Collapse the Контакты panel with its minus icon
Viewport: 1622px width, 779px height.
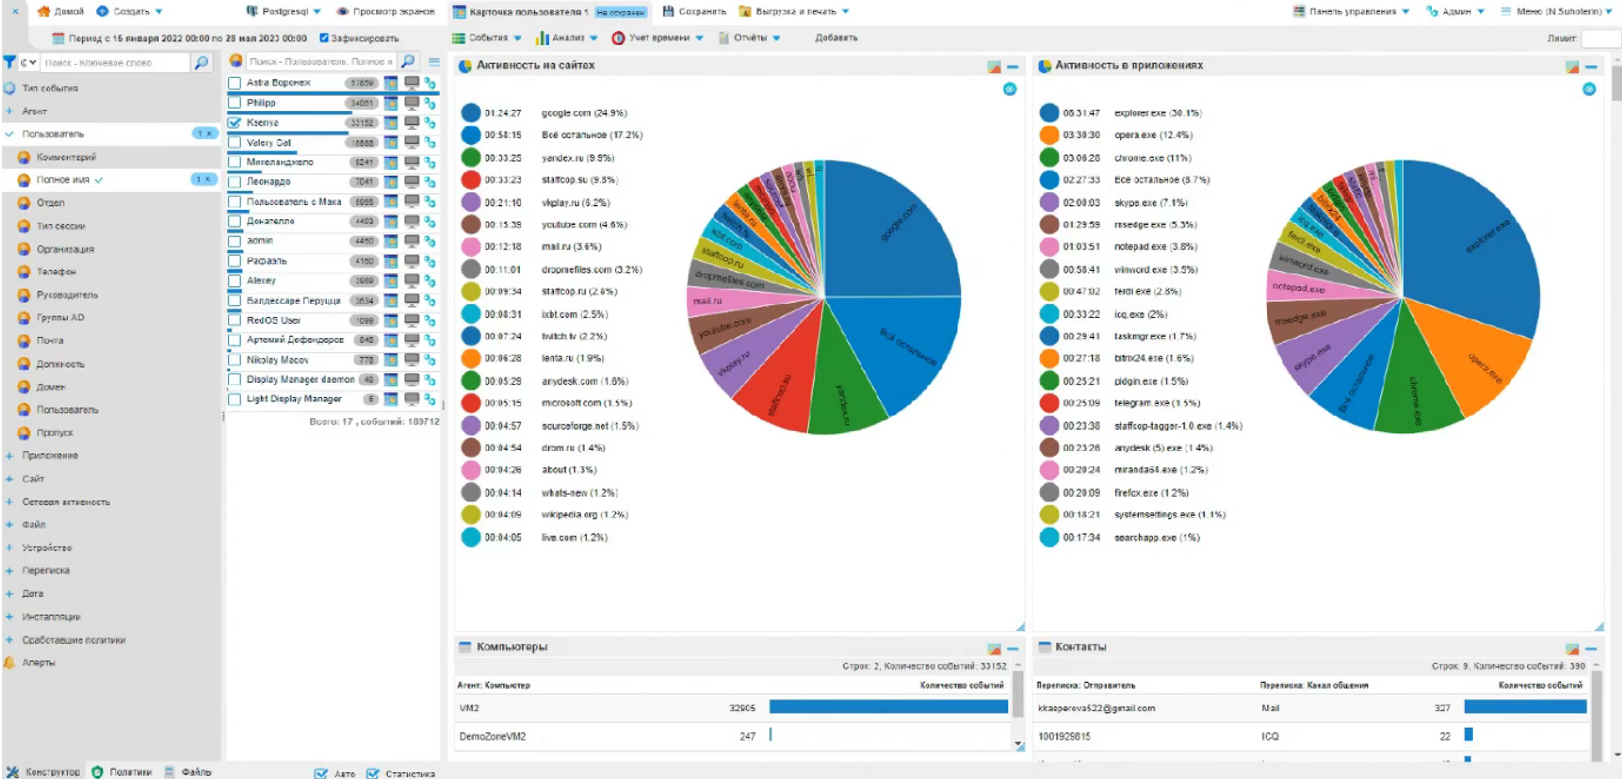coord(1591,648)
